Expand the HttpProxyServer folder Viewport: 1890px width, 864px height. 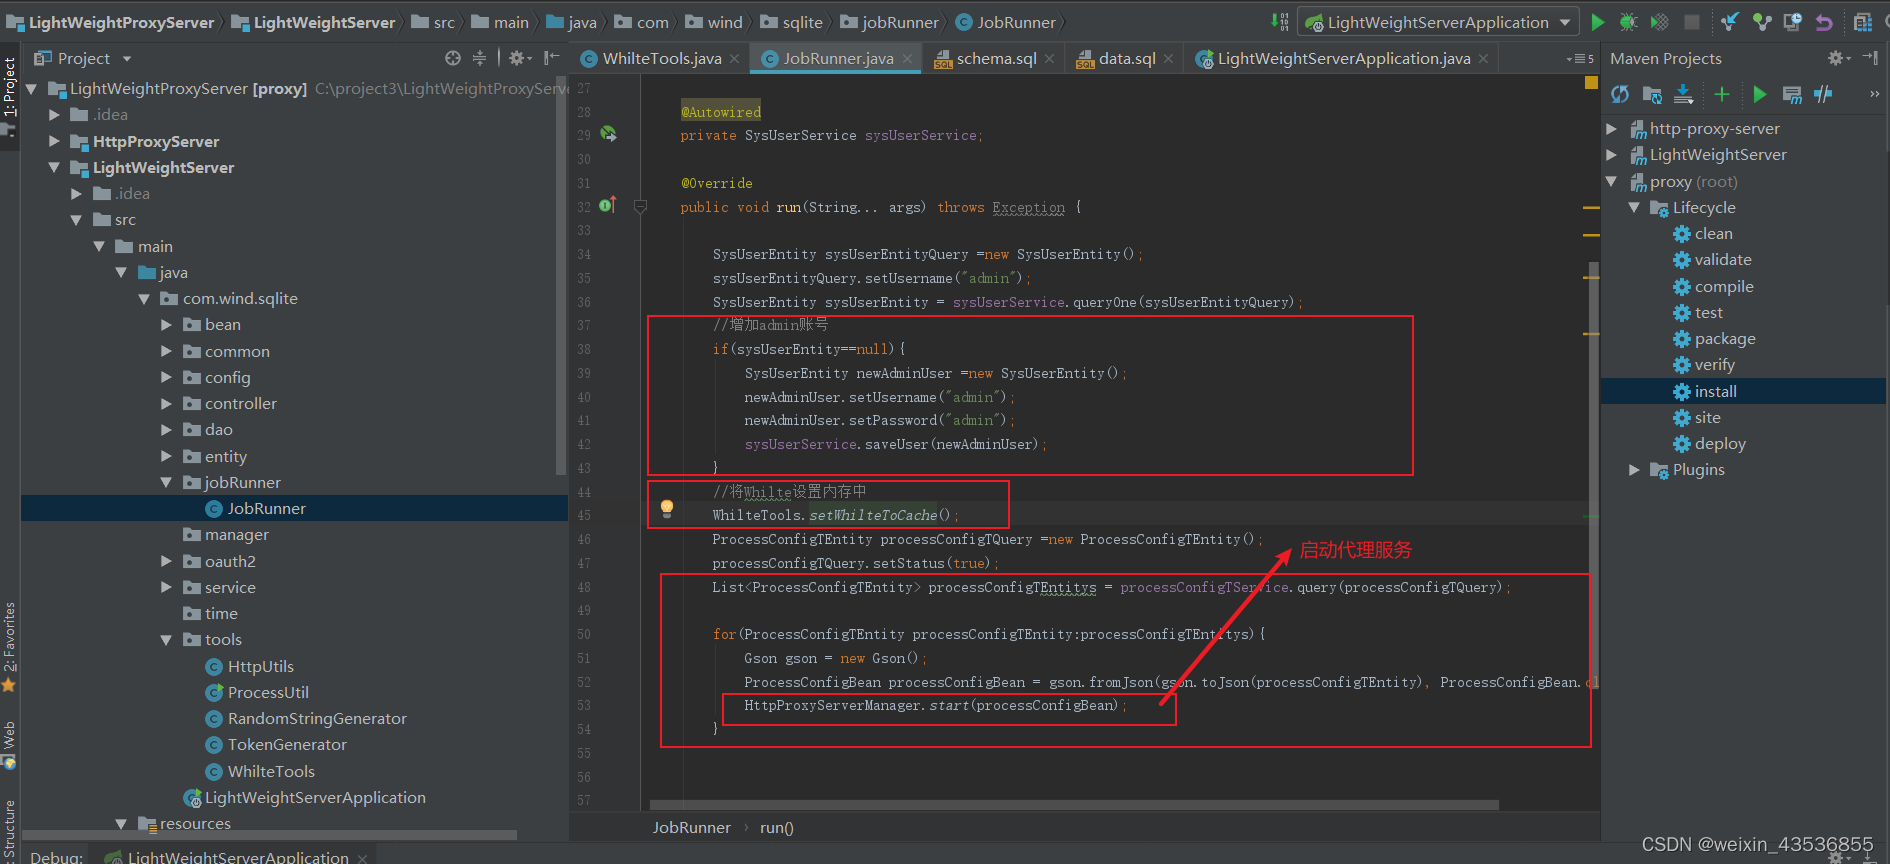coord(55,141)
